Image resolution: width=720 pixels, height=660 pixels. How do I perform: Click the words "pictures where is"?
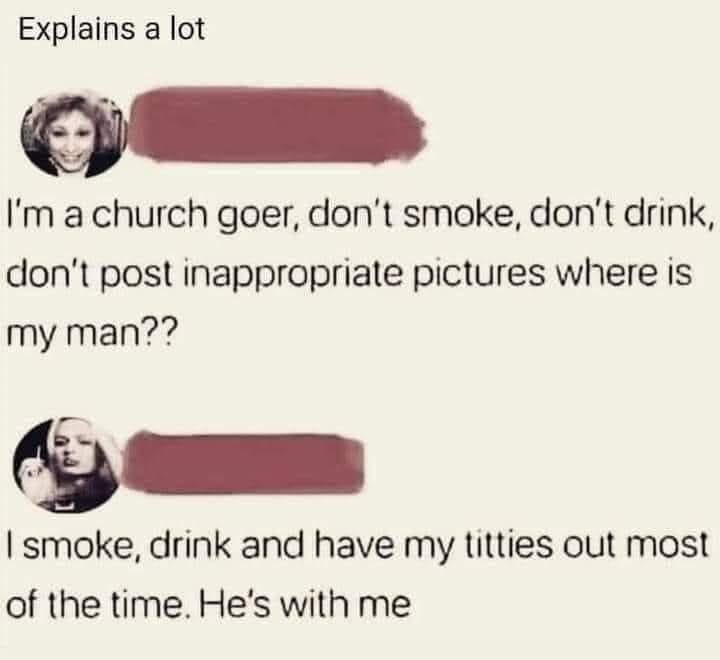(x=552, y=274)
